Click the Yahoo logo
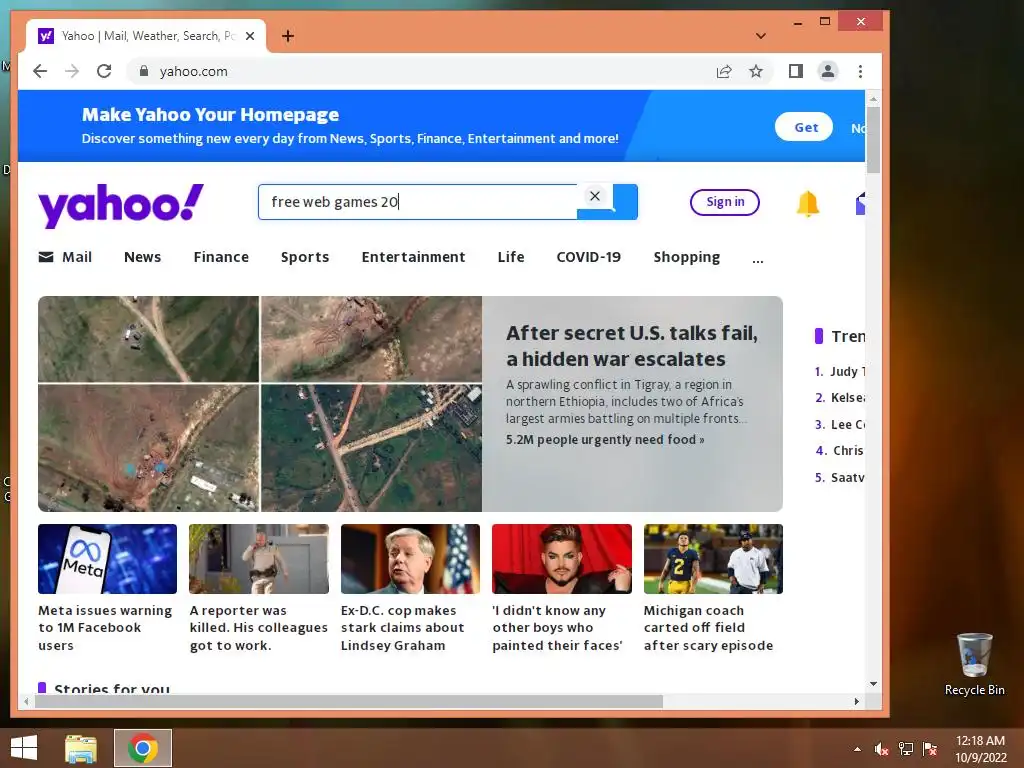This screenshot has height=768, width=1024. (121, 205)
